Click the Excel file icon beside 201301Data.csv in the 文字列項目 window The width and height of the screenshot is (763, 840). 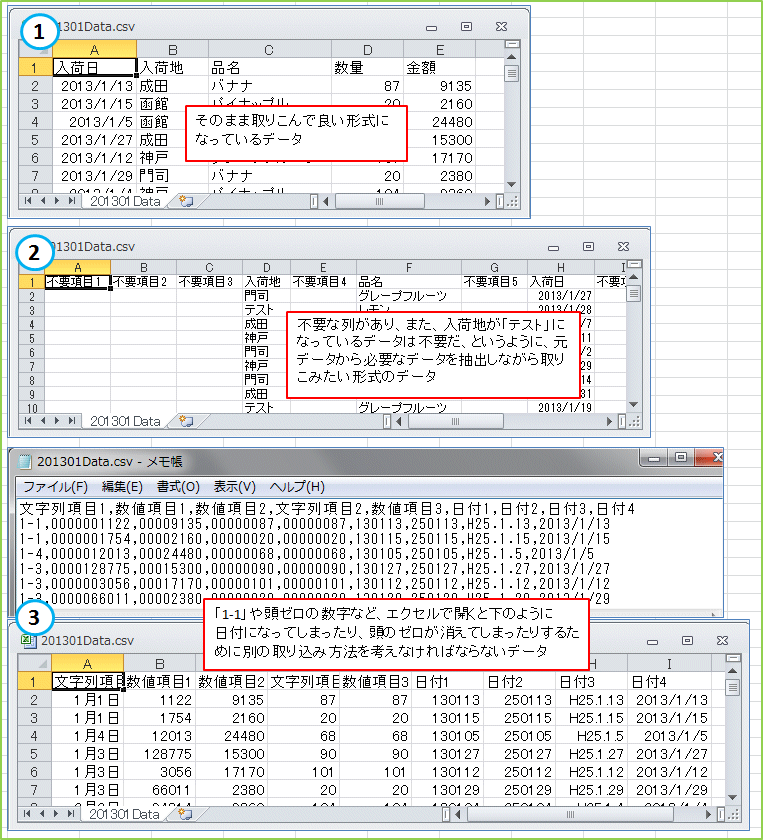pos(28,641)
